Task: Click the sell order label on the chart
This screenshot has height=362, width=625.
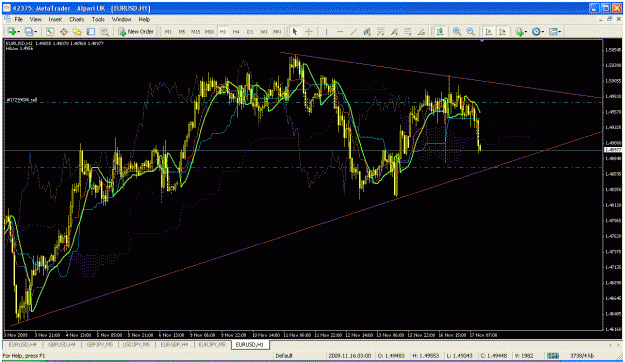Action: (22, 100)
